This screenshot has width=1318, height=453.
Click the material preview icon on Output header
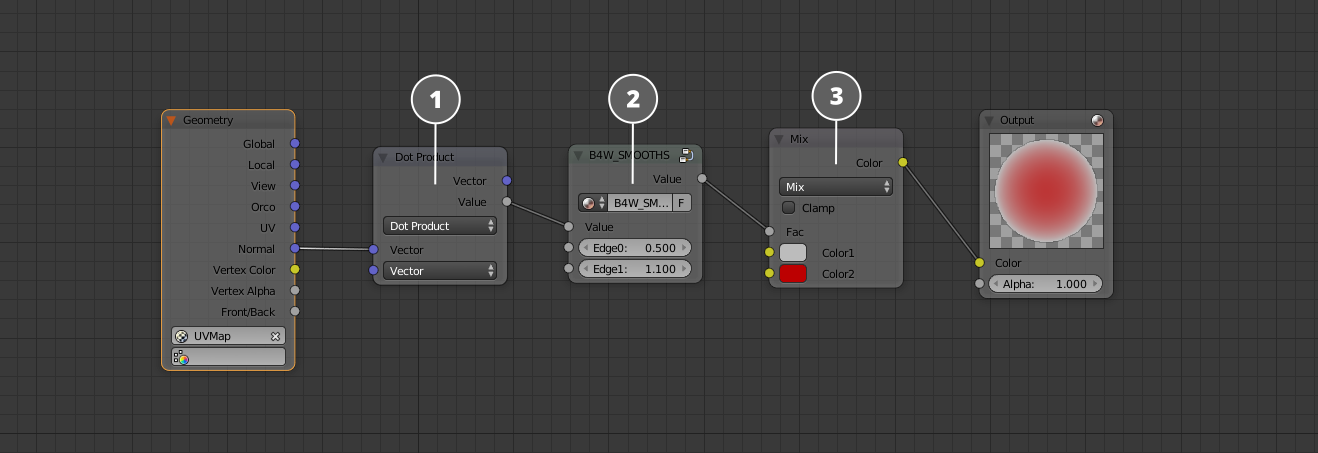1097,120
